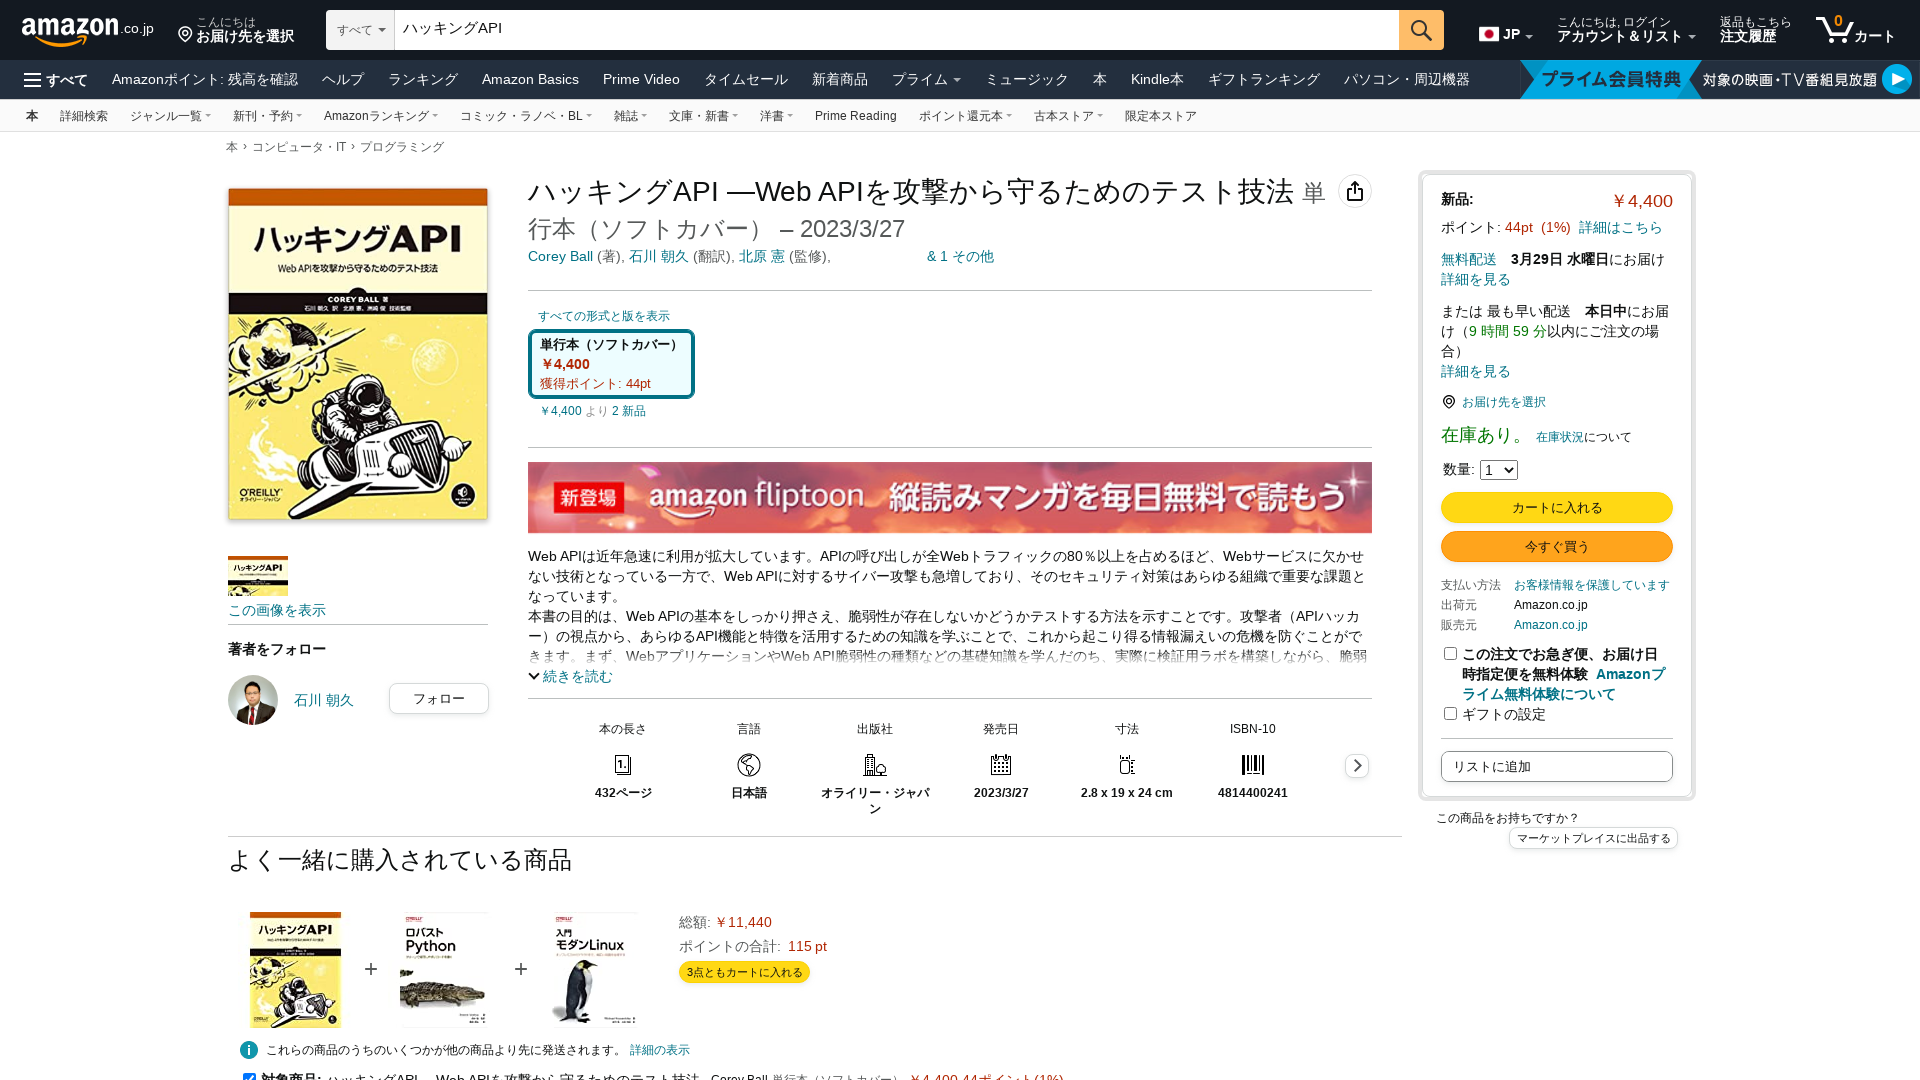Open 詳細検索 in books subnav

pos(84,116)
